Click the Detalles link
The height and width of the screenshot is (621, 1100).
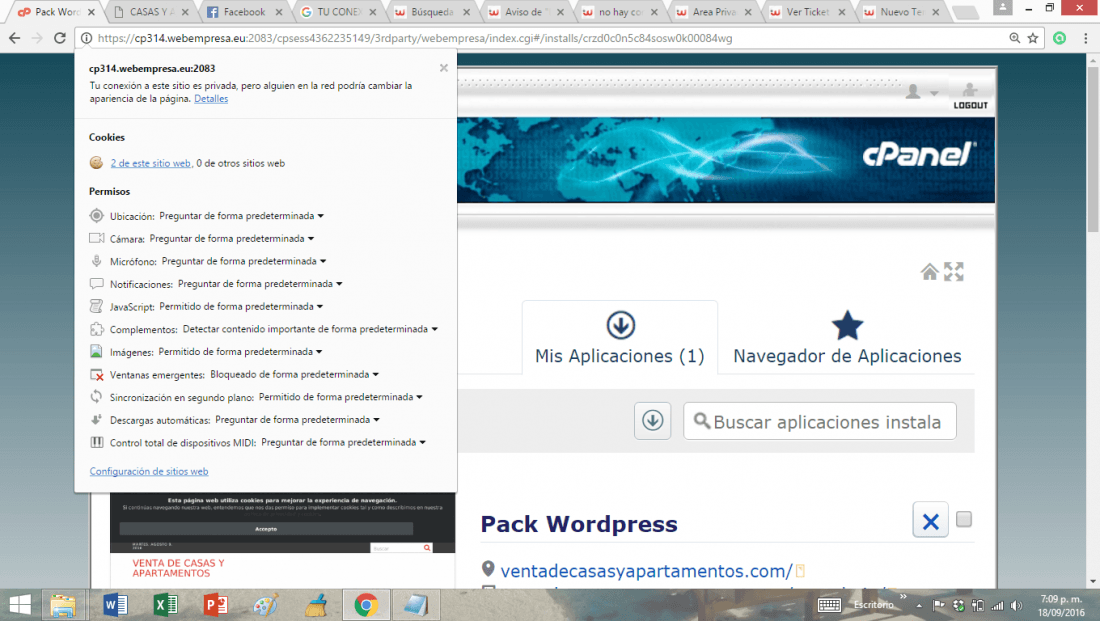point(211,99)
